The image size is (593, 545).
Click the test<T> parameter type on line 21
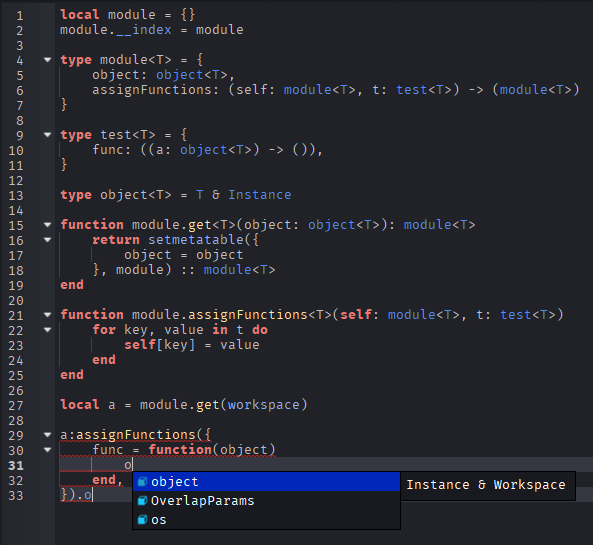pos(528,315)
